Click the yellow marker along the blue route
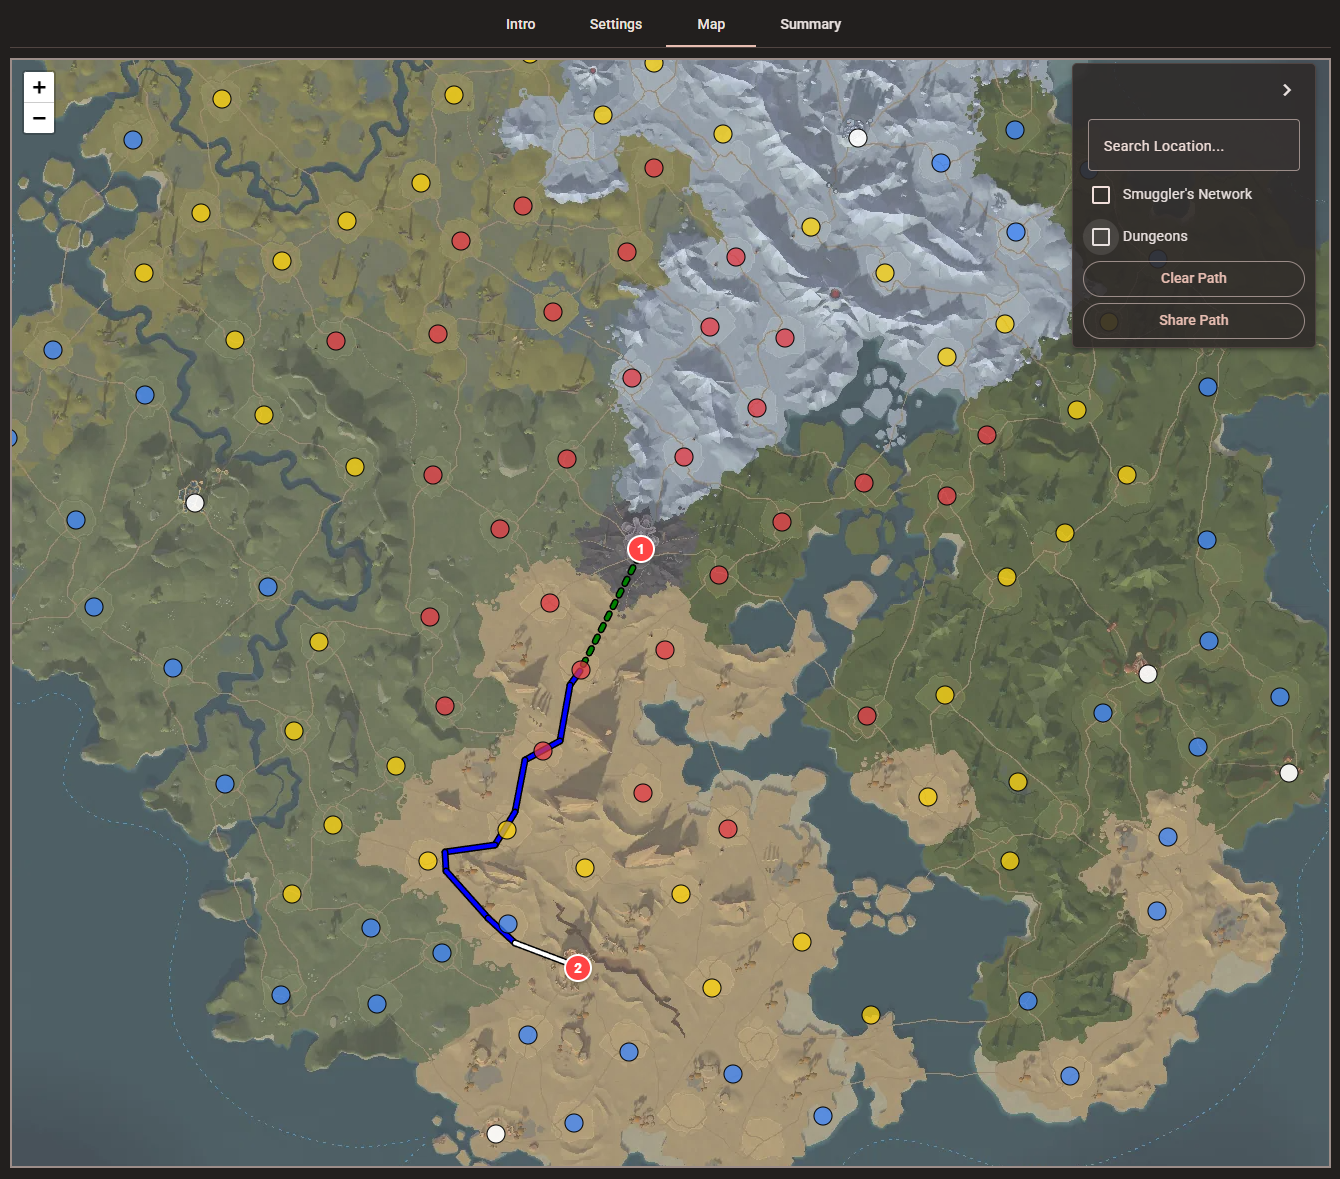The height and width of the screenshot is (1179, 1340). click(505, 828)
